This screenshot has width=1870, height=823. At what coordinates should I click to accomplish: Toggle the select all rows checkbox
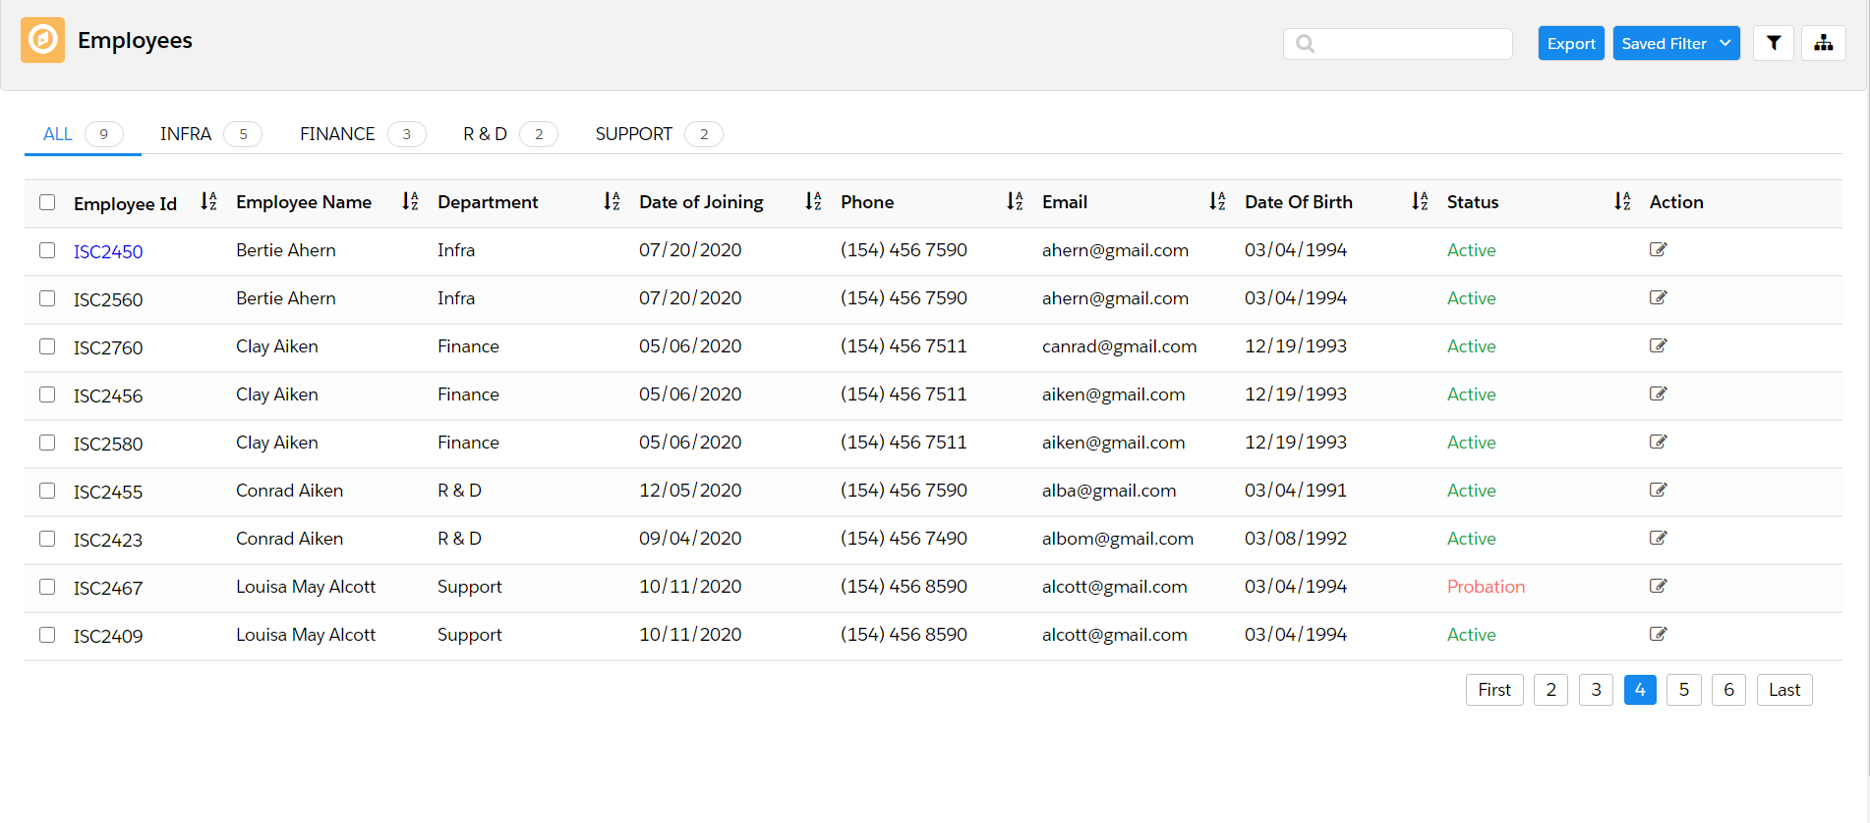tap(47, 202)
